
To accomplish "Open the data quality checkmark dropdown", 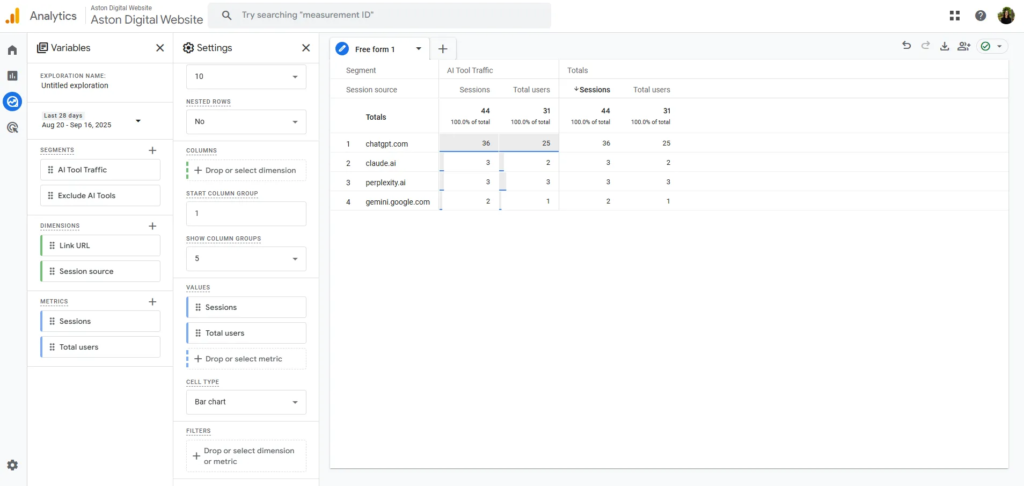I will coord(992,46).
